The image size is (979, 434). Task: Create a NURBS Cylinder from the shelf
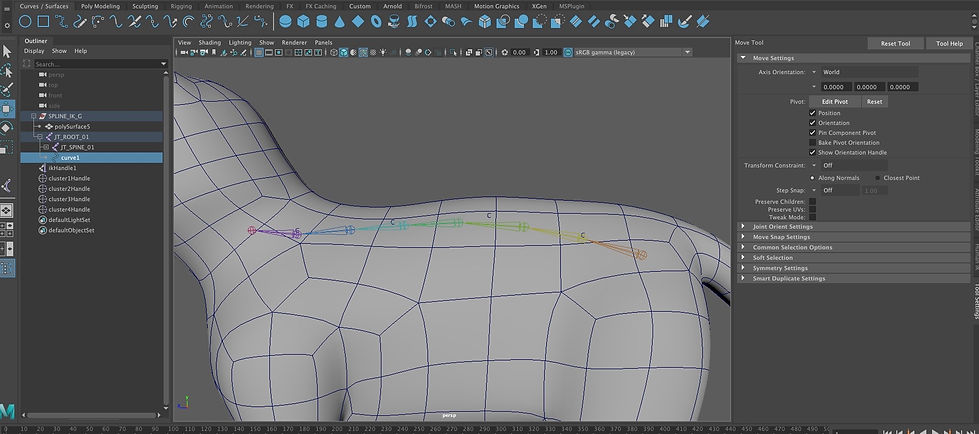click(322, 21)
